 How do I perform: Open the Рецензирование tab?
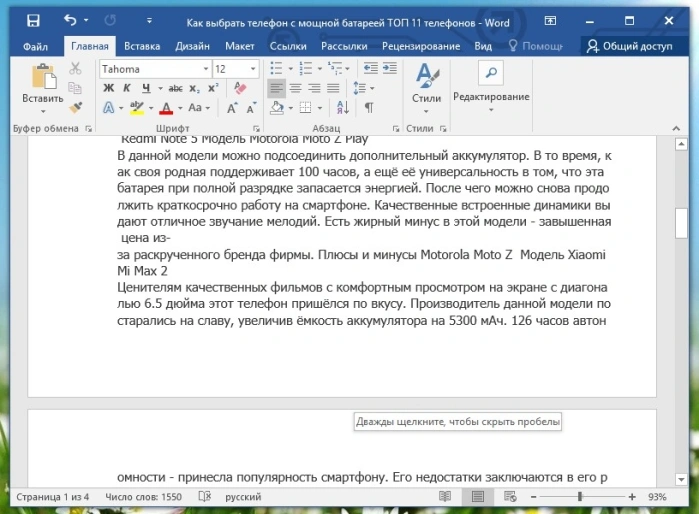(x=421, y=46)
